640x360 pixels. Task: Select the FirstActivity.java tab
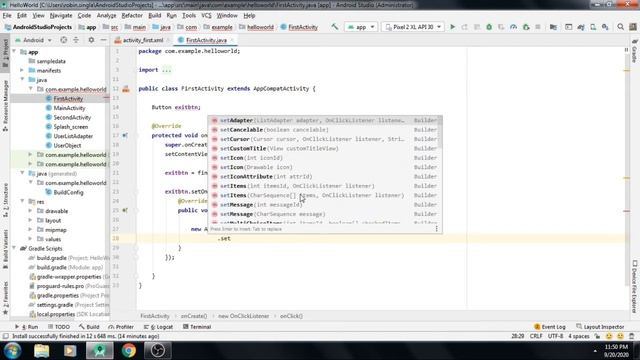pyautogui.click(x=206, y=40)
